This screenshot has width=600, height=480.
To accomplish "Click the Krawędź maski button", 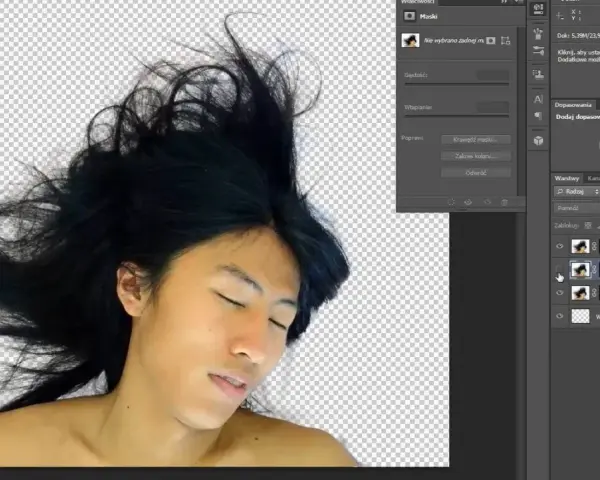I will tap(476, 140).
